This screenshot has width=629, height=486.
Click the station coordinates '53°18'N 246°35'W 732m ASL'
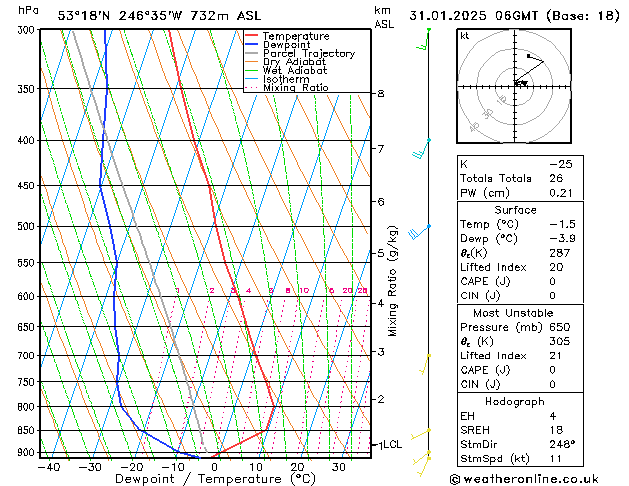point(159,16)
